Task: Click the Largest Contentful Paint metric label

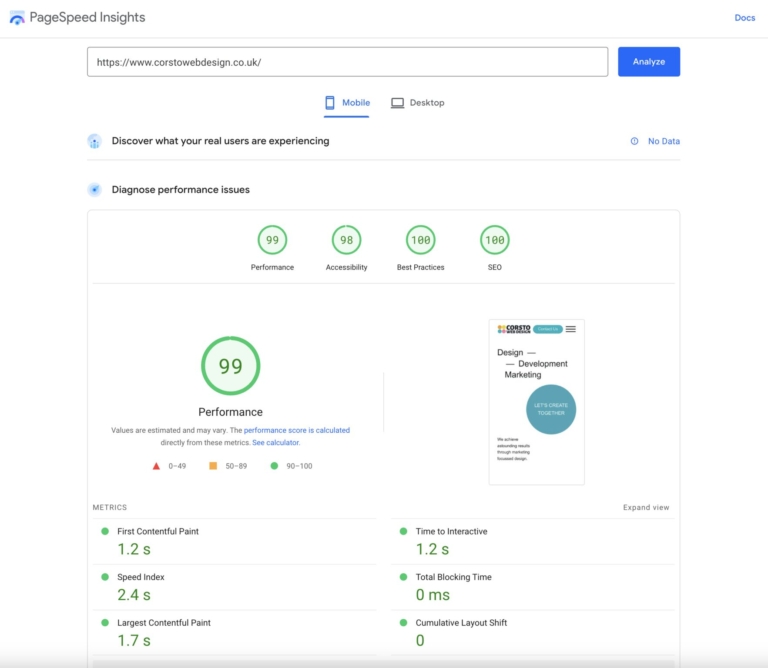Action: click(164, 622)
